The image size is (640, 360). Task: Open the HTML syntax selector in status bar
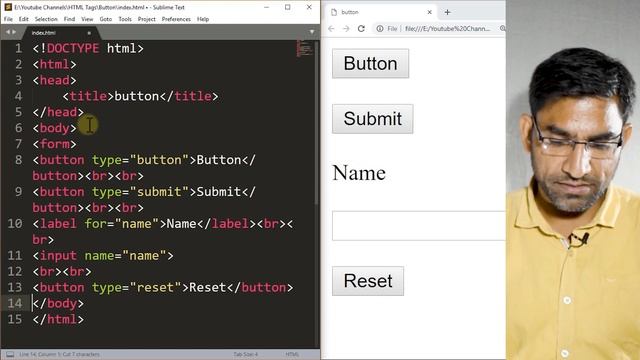click(292, 354)
